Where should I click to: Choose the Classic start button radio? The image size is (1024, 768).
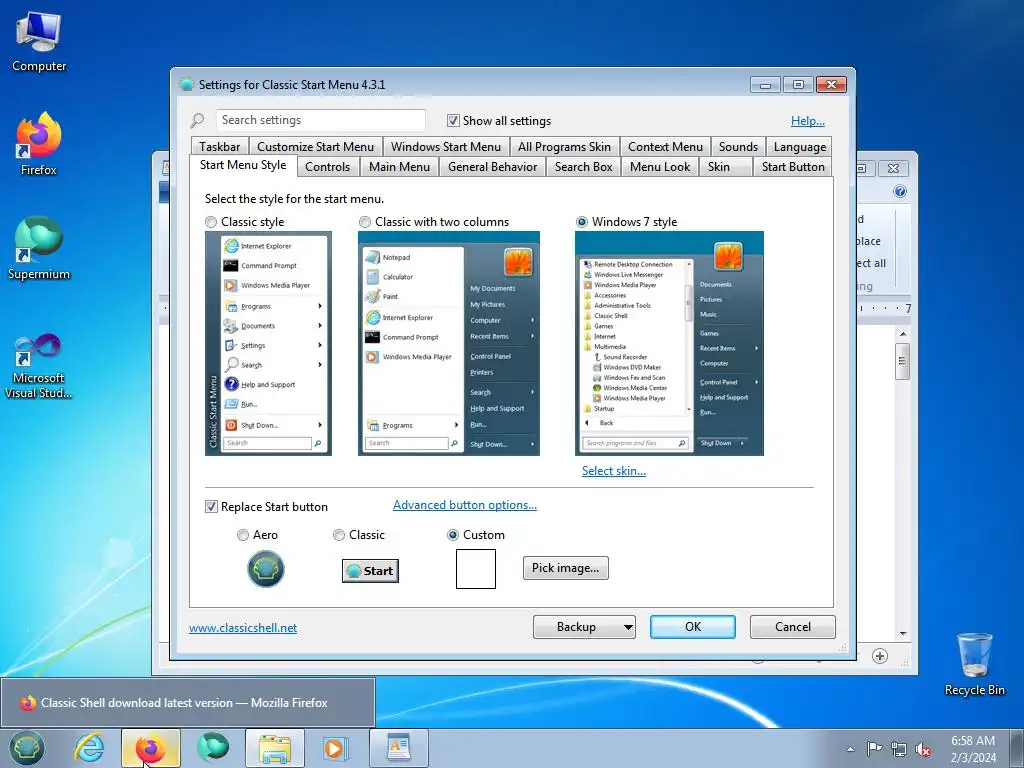tap(338, 535)
